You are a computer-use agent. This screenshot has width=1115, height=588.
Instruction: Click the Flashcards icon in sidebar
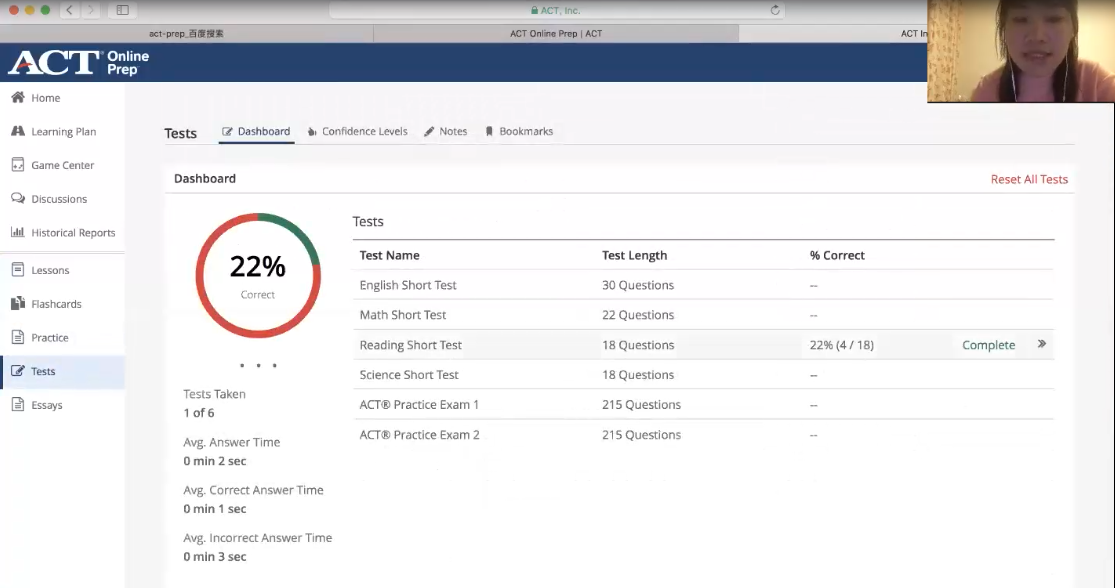[x=18, y=304]
